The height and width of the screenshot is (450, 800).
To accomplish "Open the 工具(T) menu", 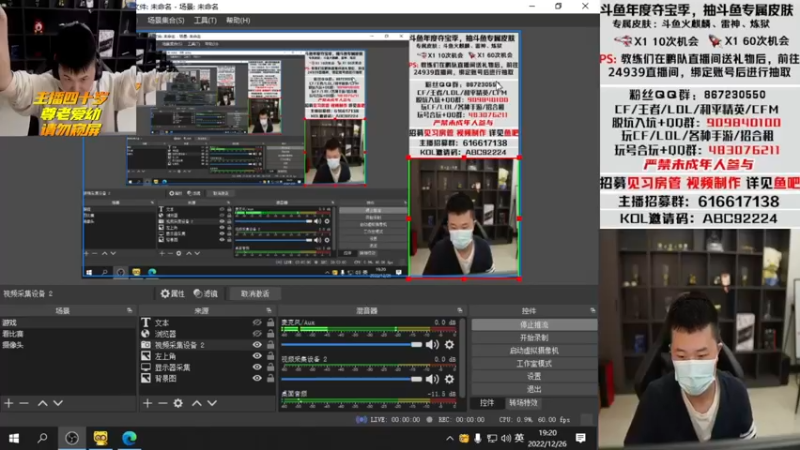I will coord(205,20).
